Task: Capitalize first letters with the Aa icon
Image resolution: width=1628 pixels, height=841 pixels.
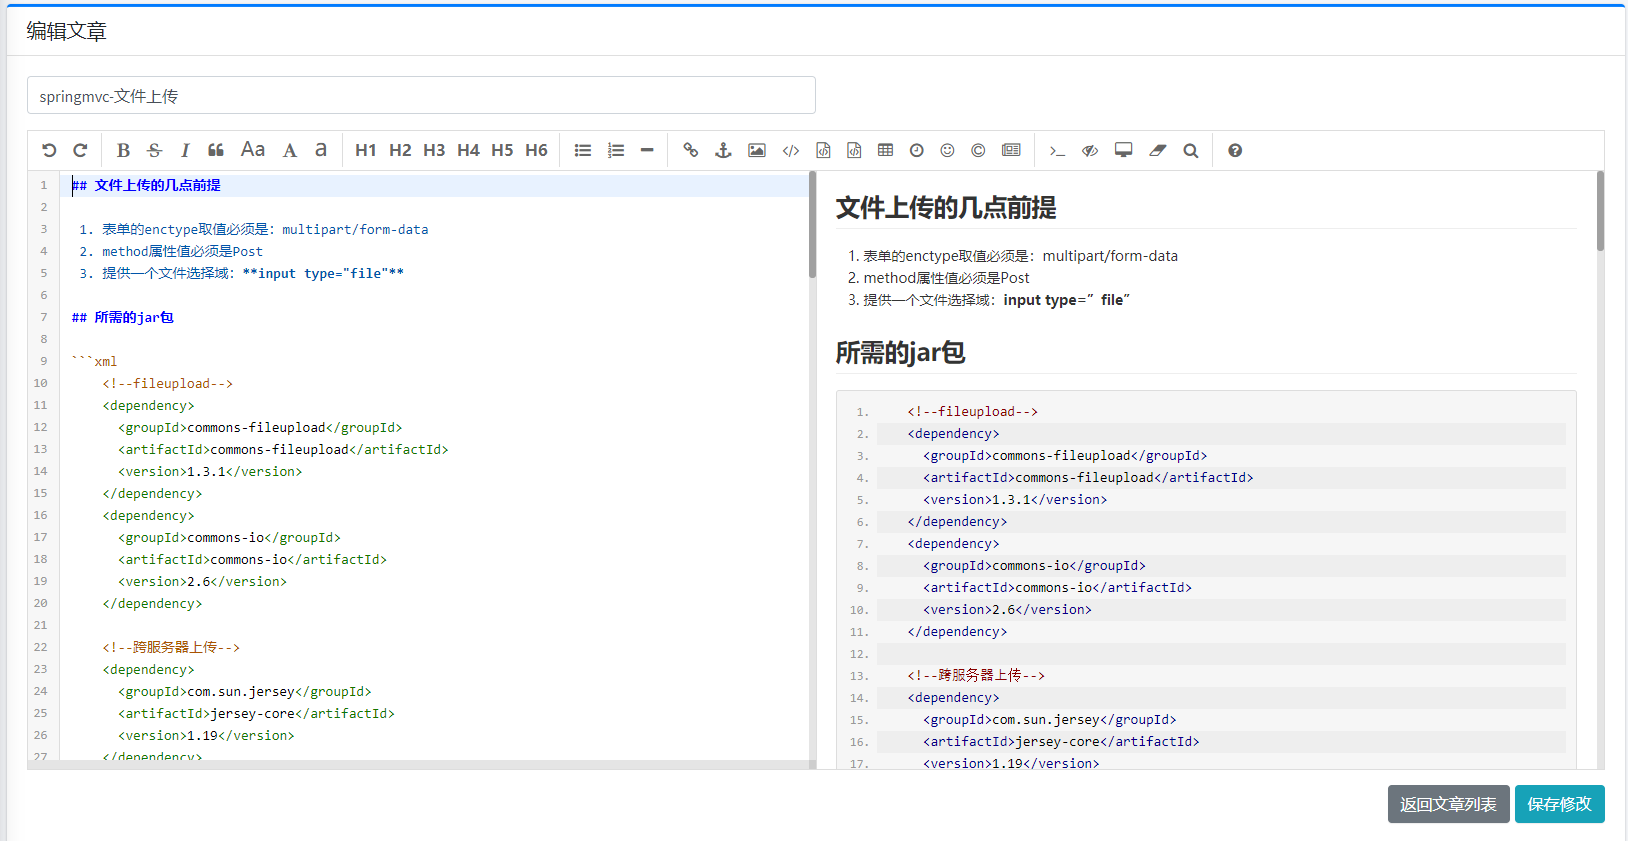Action: click(253, 150)
